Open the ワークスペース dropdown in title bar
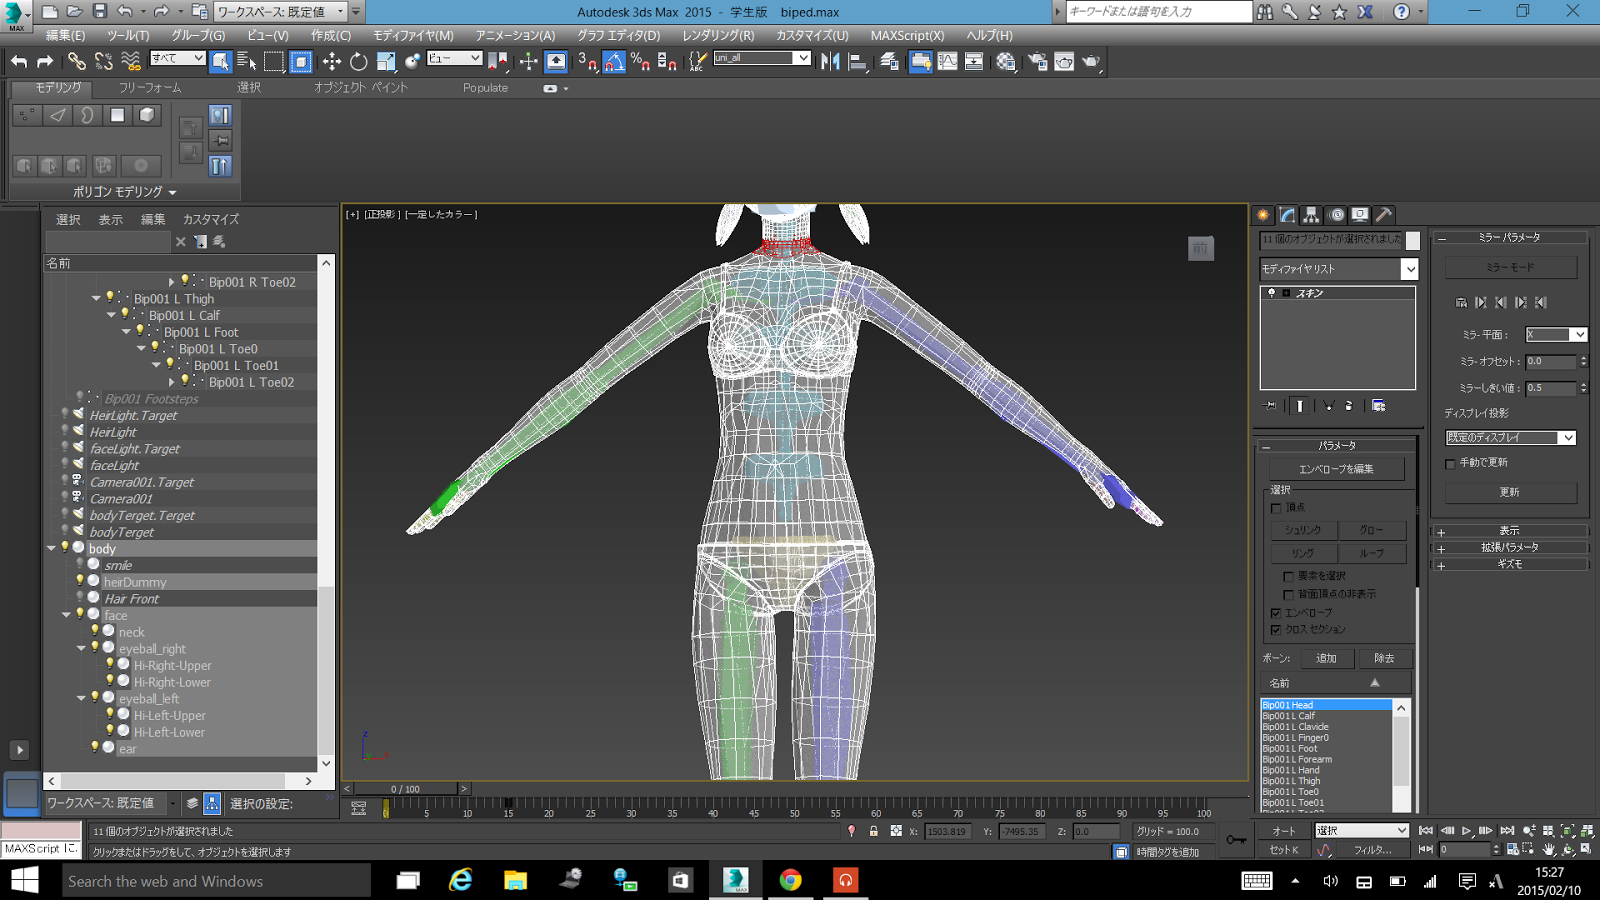 280,12
